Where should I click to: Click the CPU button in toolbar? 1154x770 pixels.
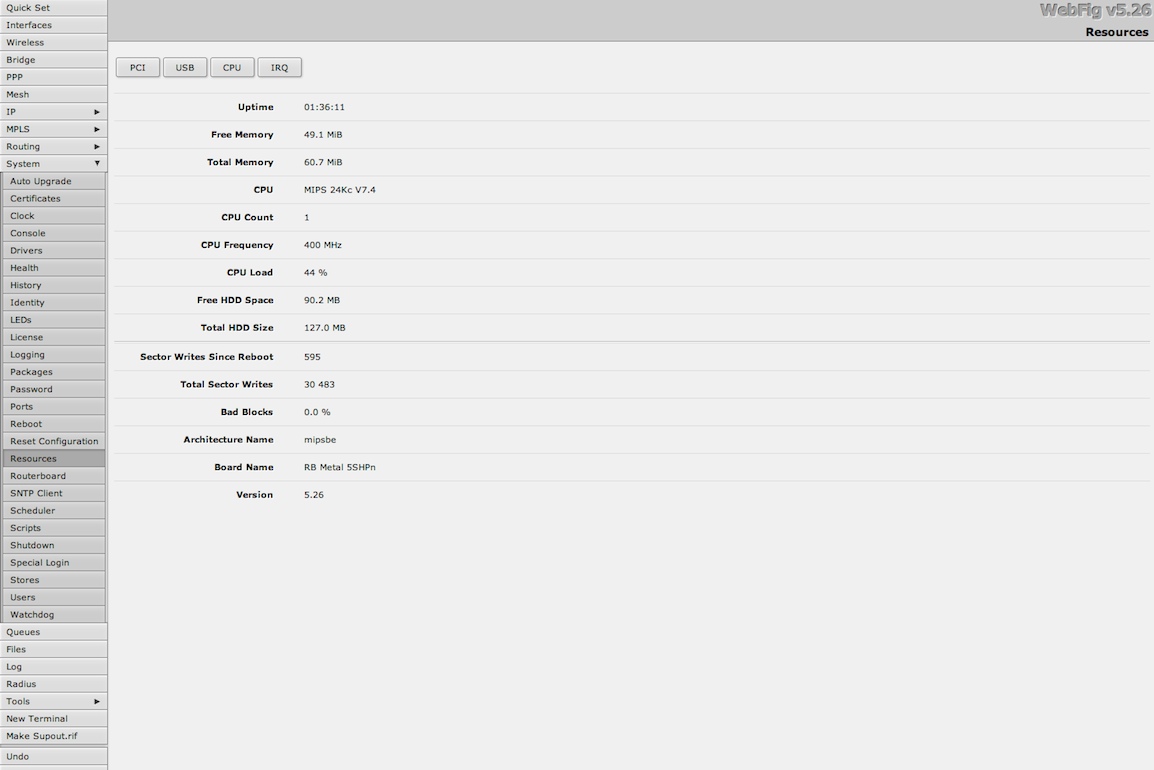tap(232, 68)
